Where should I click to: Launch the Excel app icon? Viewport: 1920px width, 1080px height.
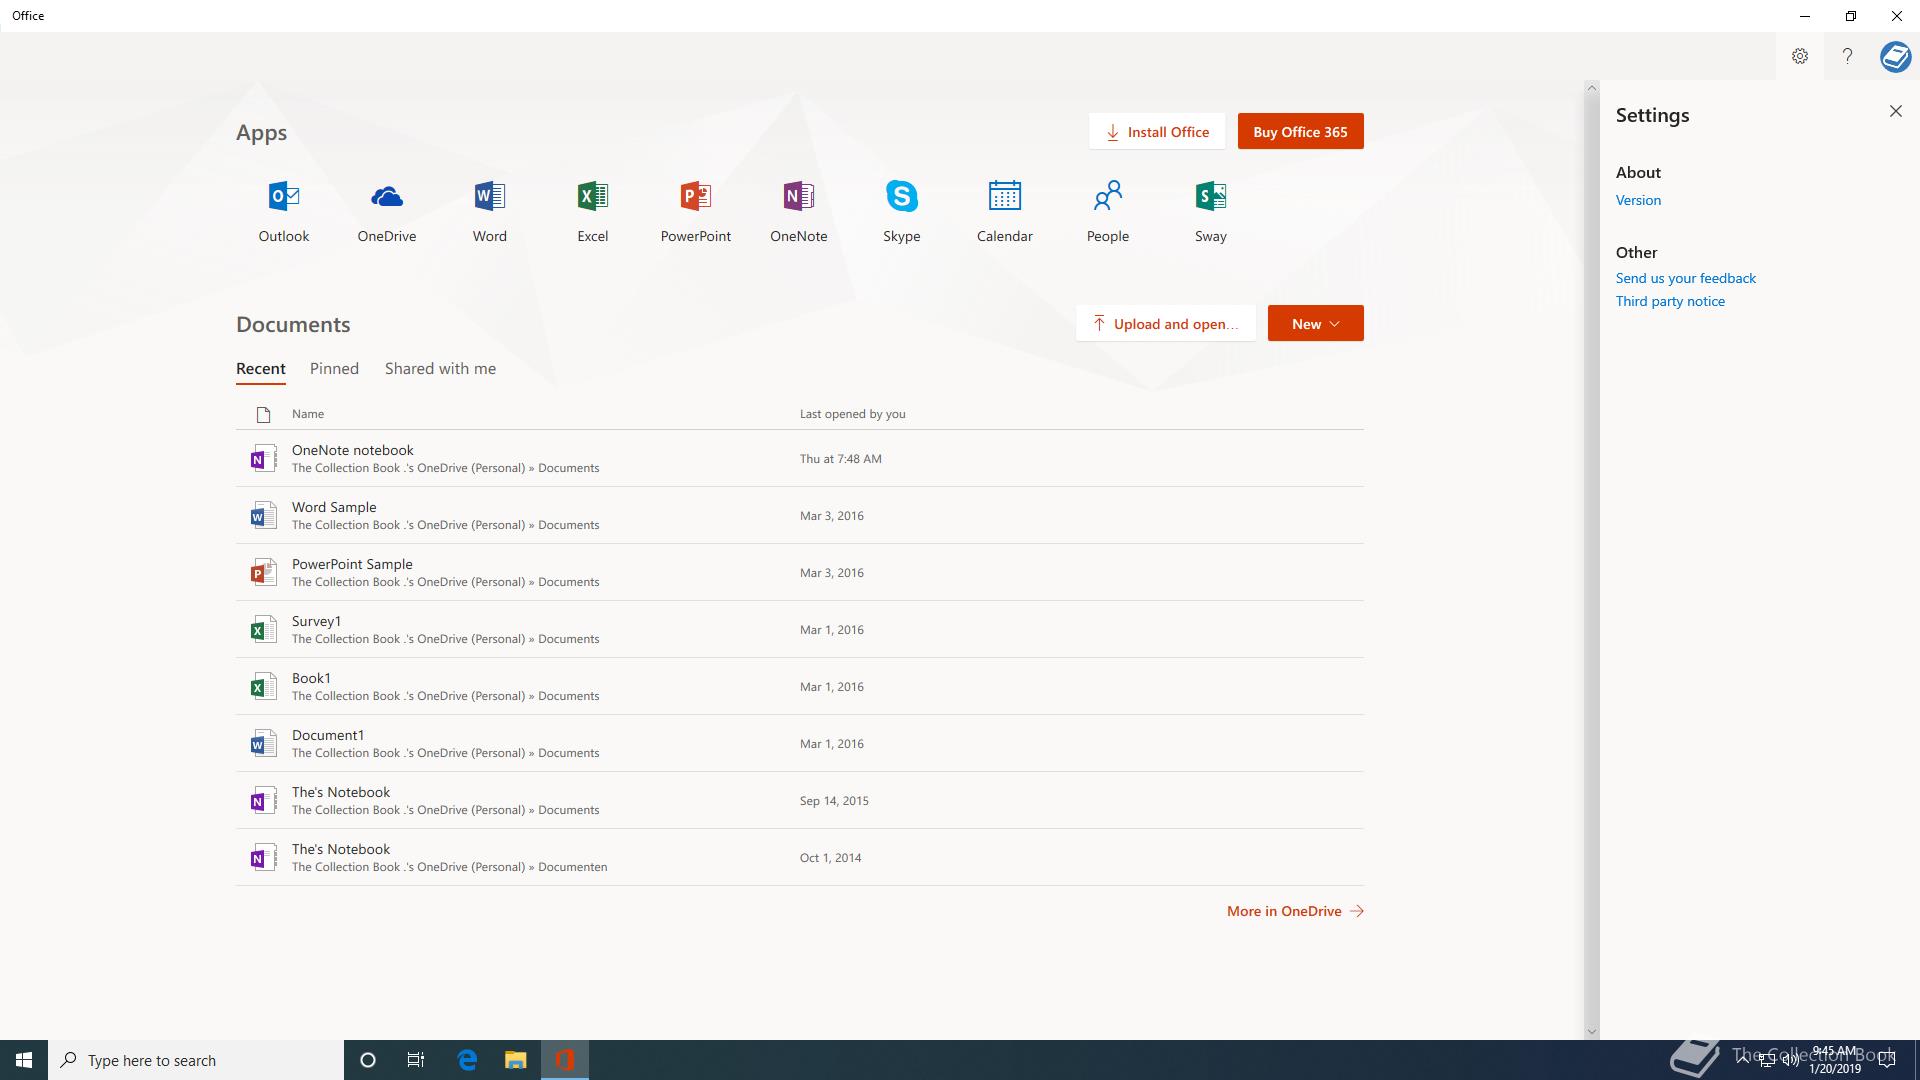(x=593, y=196)
